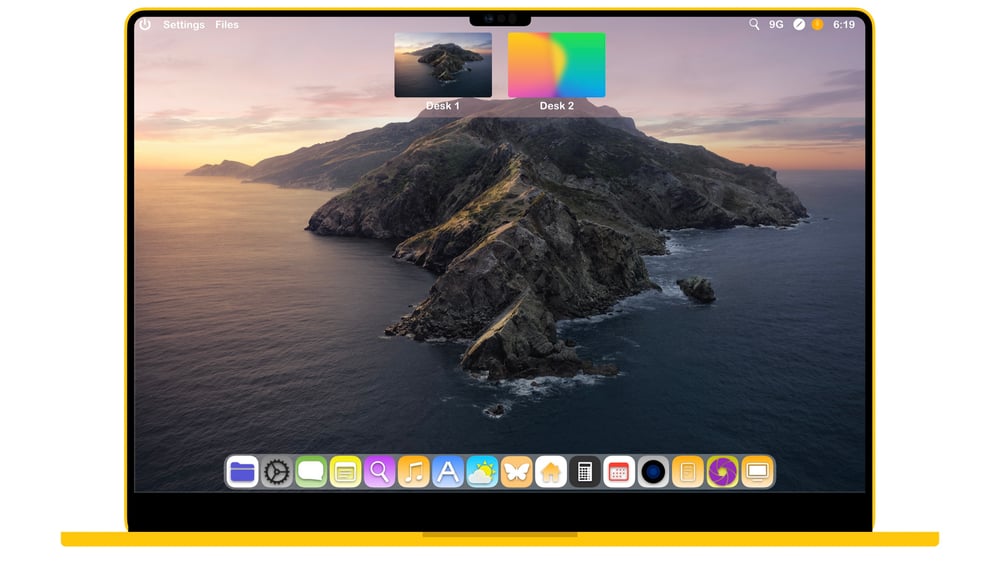The width and height of the screenshot is (1000, 562).
Task: Open the Home app house icon
Action: point(551,472)
